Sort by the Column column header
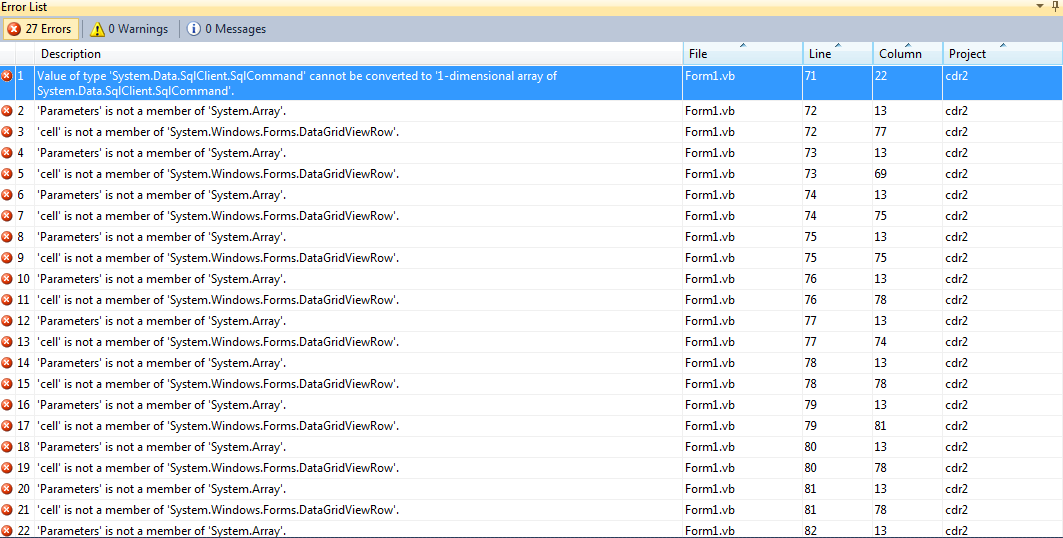This screenshot has height=538, width=1063. pos(908,54)
